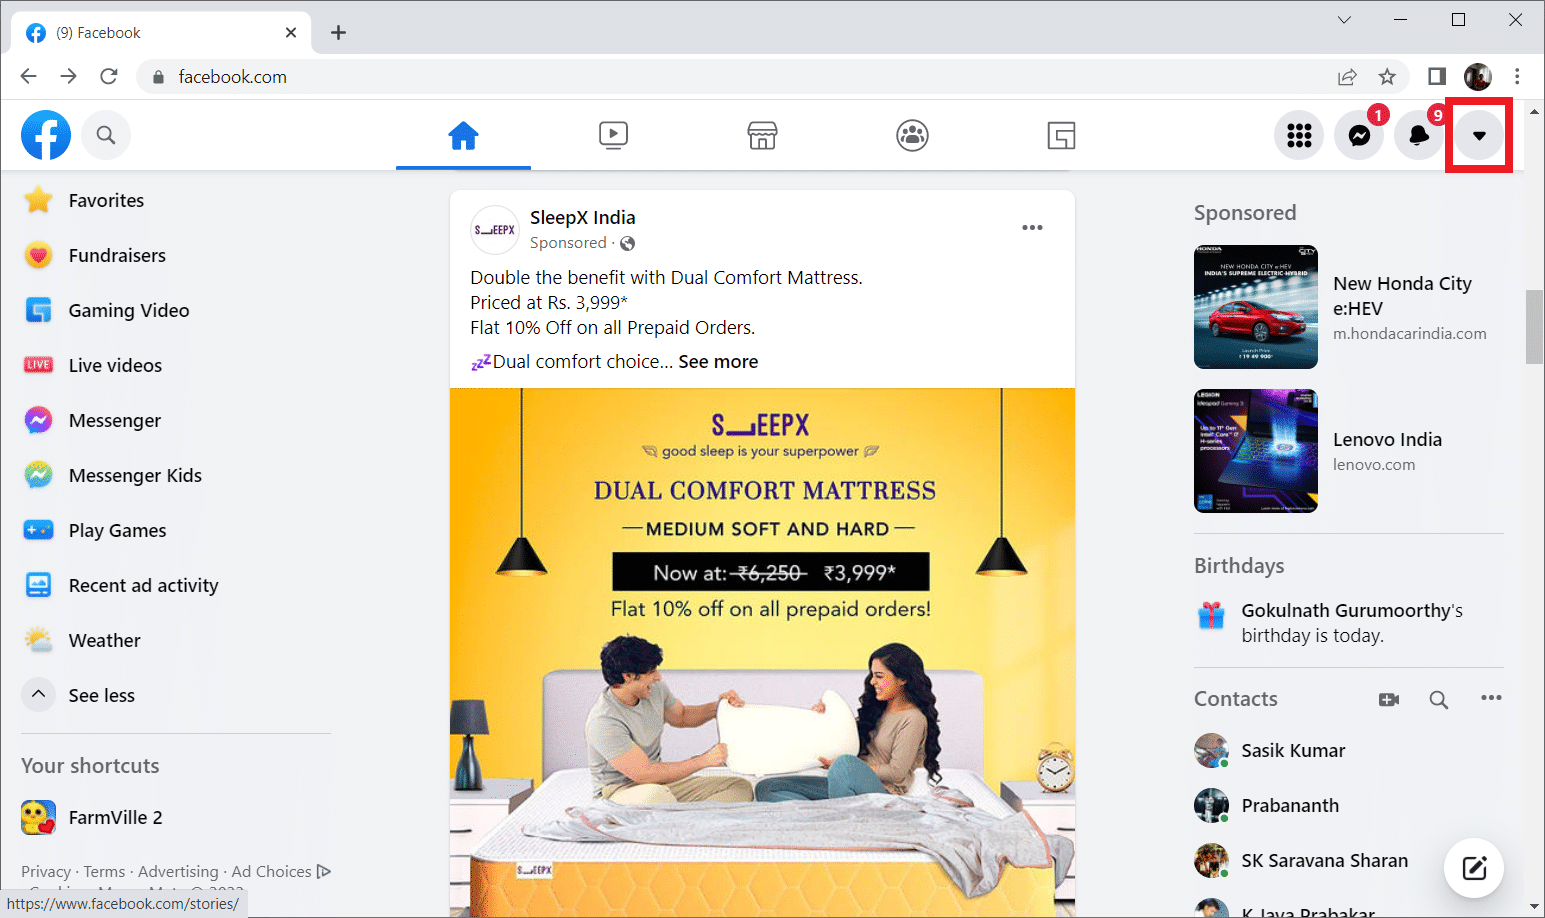
Task: Open the SleepX mattress ad image
Action: [762, 652]
